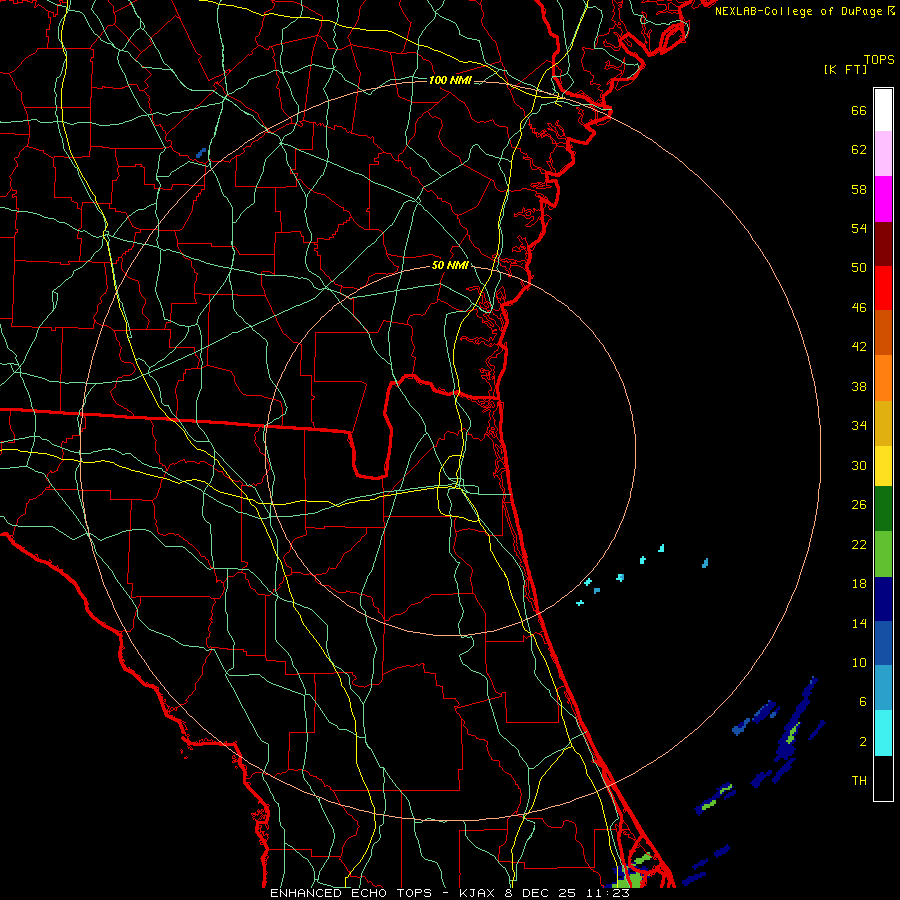Click the magenta 58 kft legend swatch
Viewport: 900px width, 900px height.
click(883, 199)
